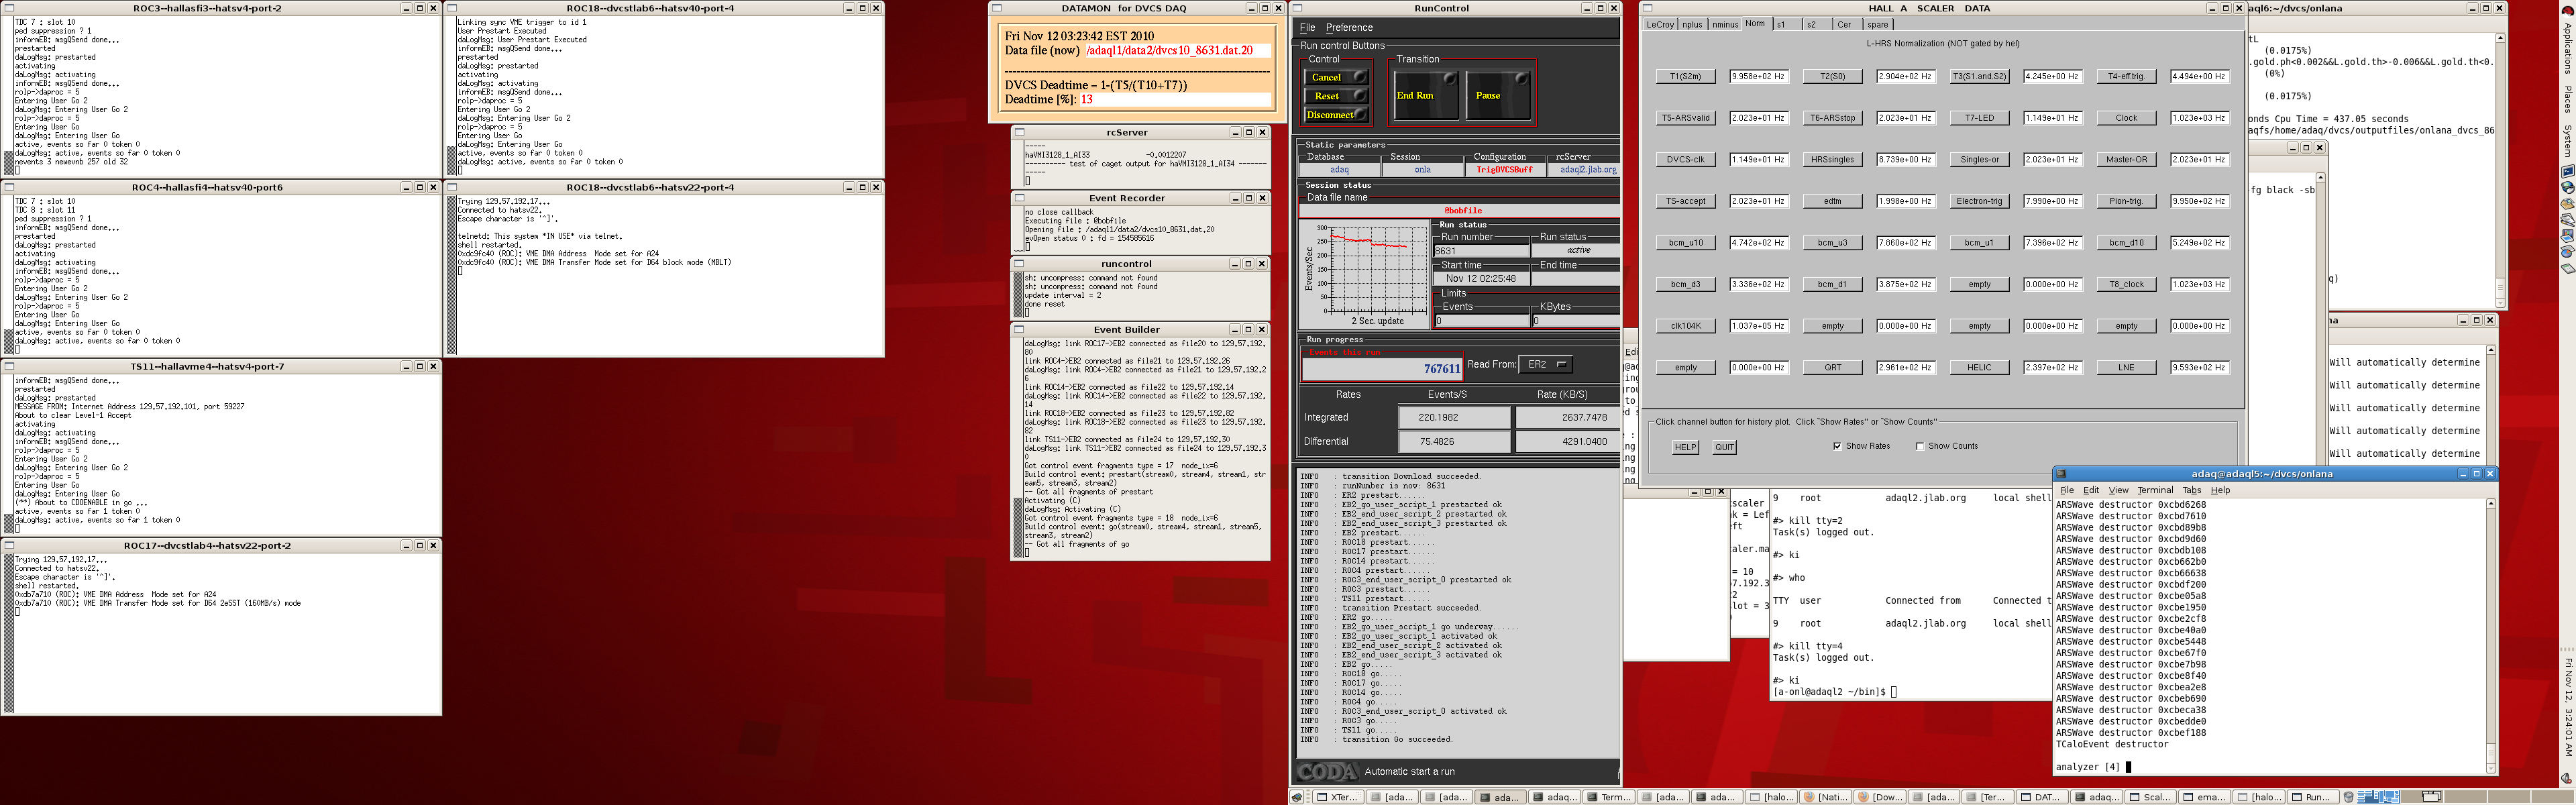Screen dimensions: 2576x805
Task: Click the Red Hat Applications menu icon
Action: coord(2567,10)
